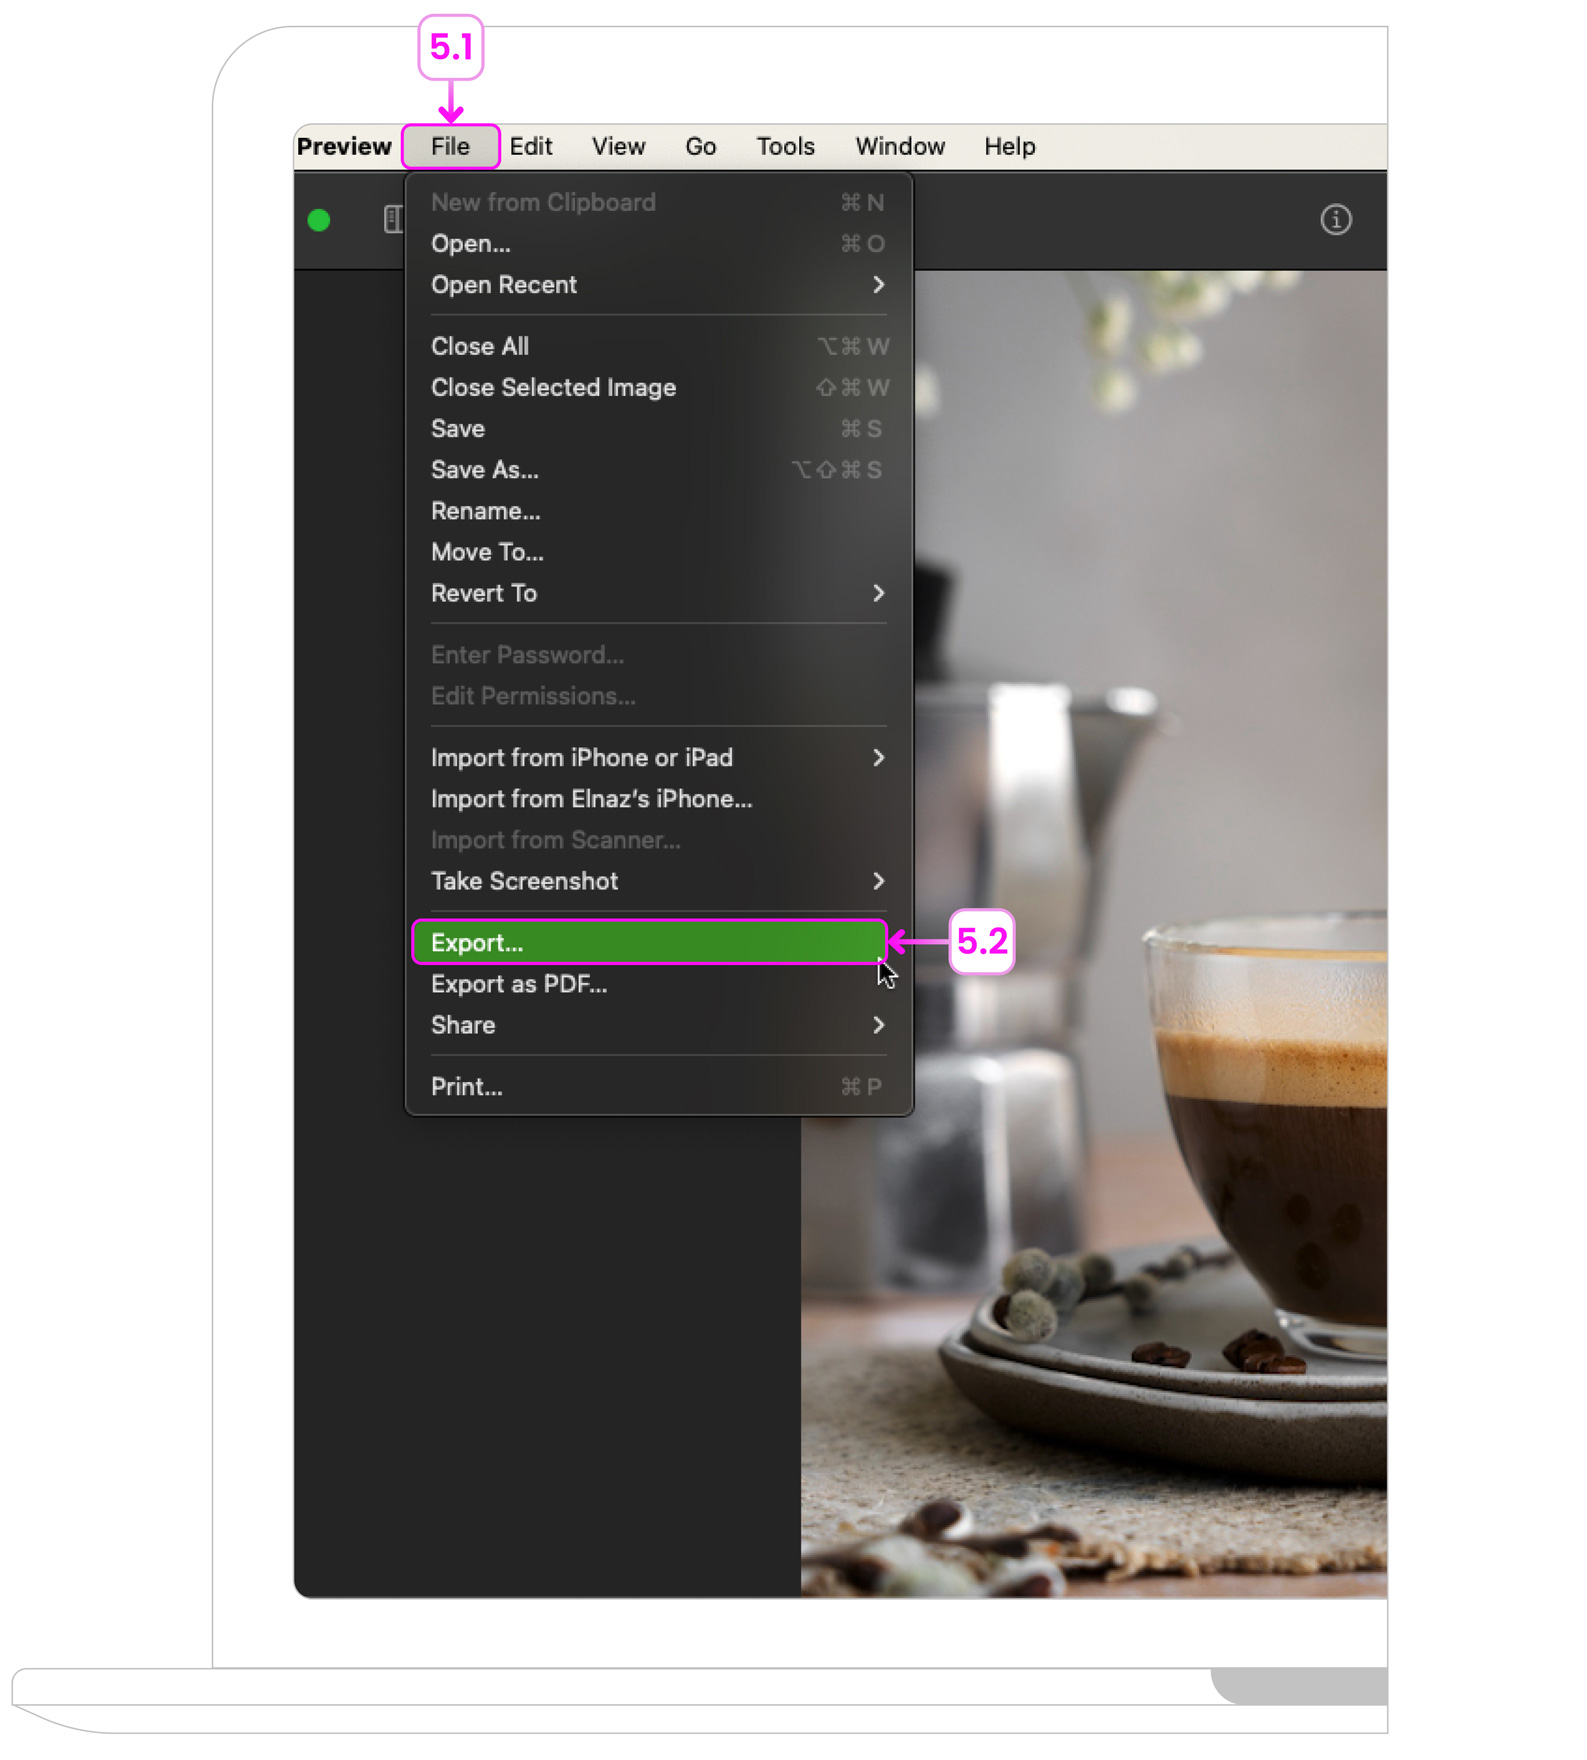The width and height of the screenshot is (1587, 1760).
Task: Click the File menu in menu bar
Action: coord(450,147)
